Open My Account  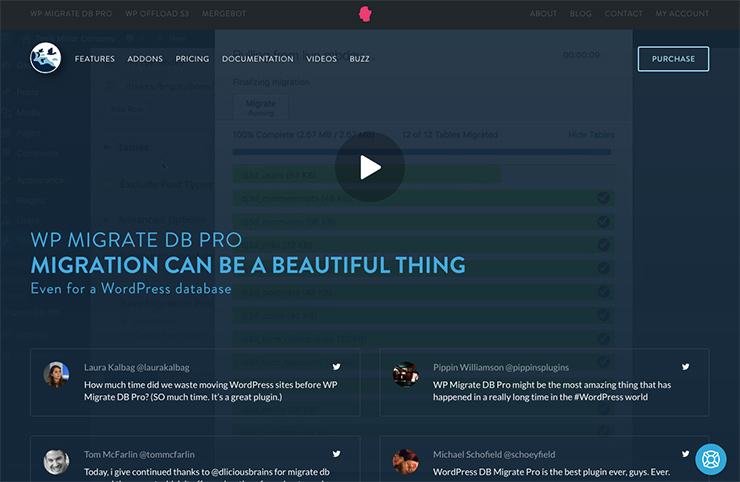pyautogui.click(x=682, y=14)
